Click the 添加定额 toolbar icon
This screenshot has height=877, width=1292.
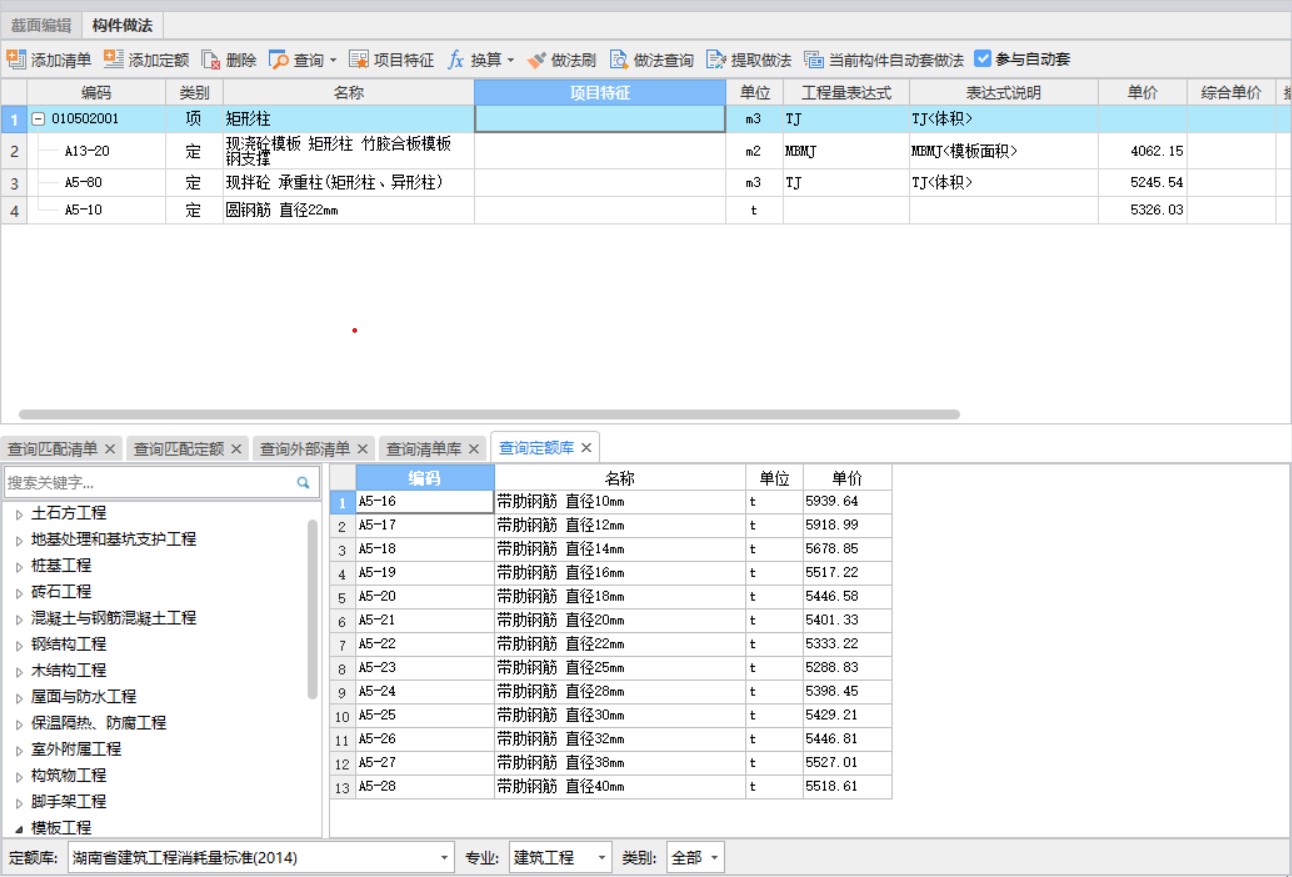click(113, 60)
